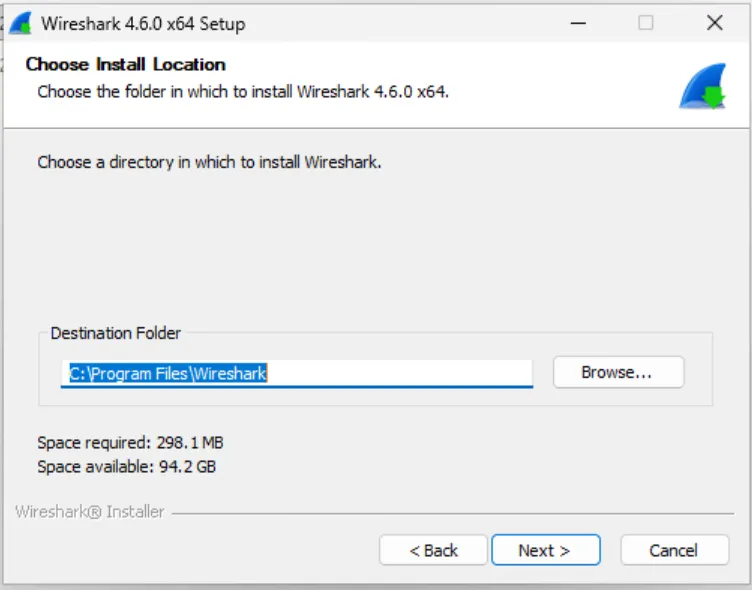The width and height of the screenshot is (752, 590).
Task: Return with the Back button
Action: (x=433, y=550)
